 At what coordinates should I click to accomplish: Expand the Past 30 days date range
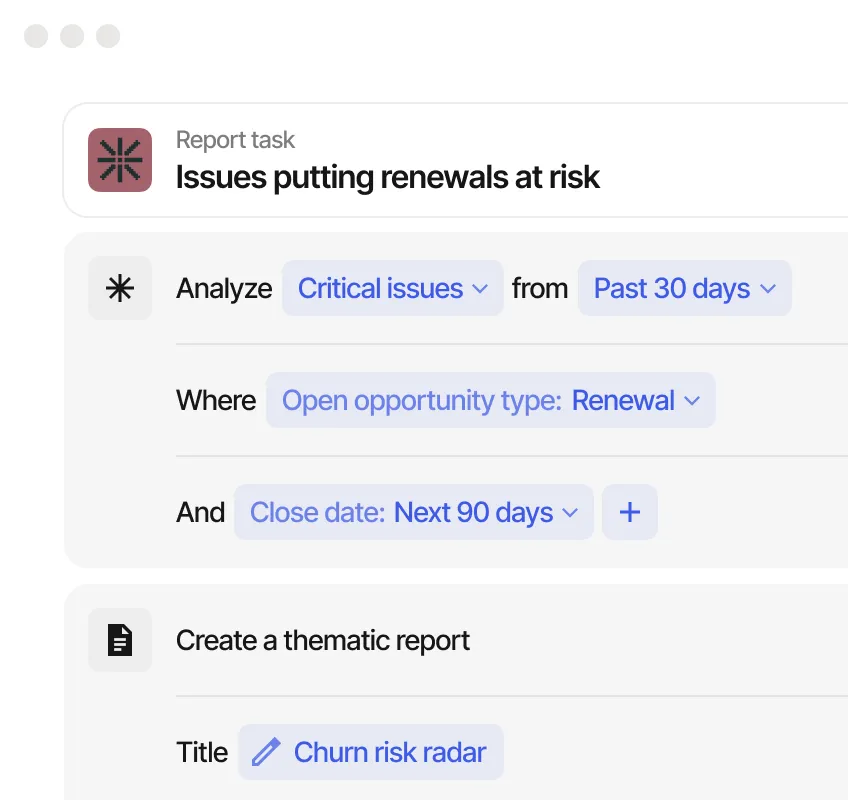[684, 288]
